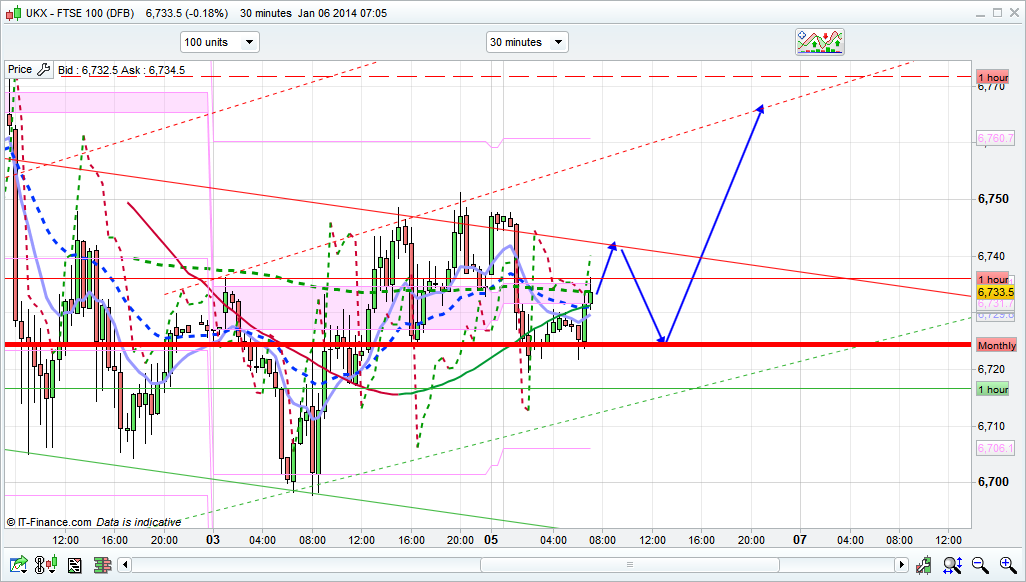Screen dimensions: 1026x582
Task: Click the candlestick icon in title bar
Action: point(12,13)
